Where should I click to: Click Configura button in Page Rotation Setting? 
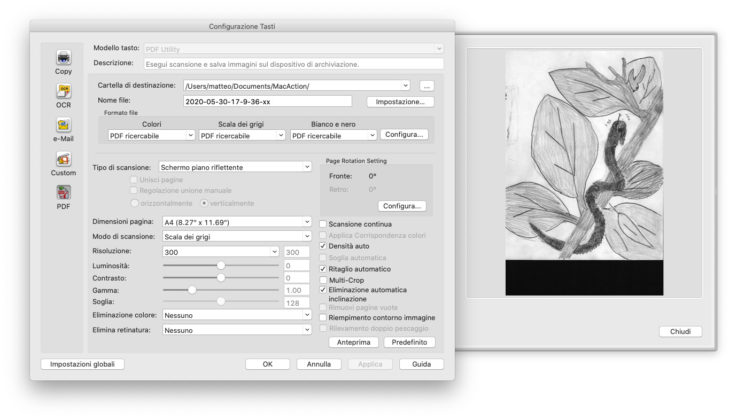pyautogui.click(x=402, y=206)
